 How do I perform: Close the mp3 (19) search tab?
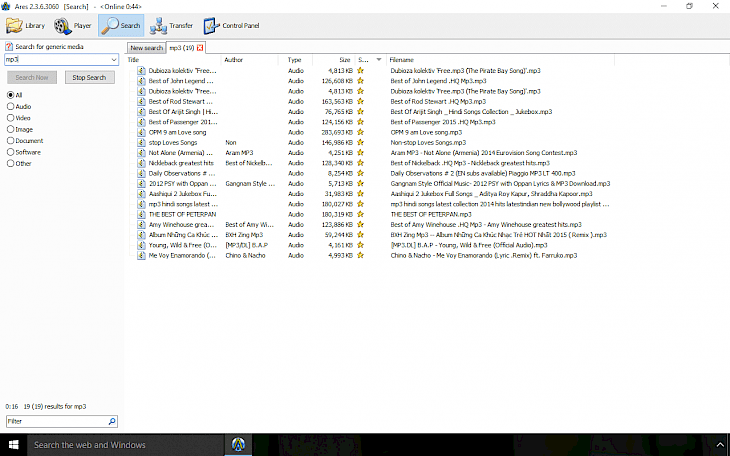pyautogui.click(x=200, y=48)
